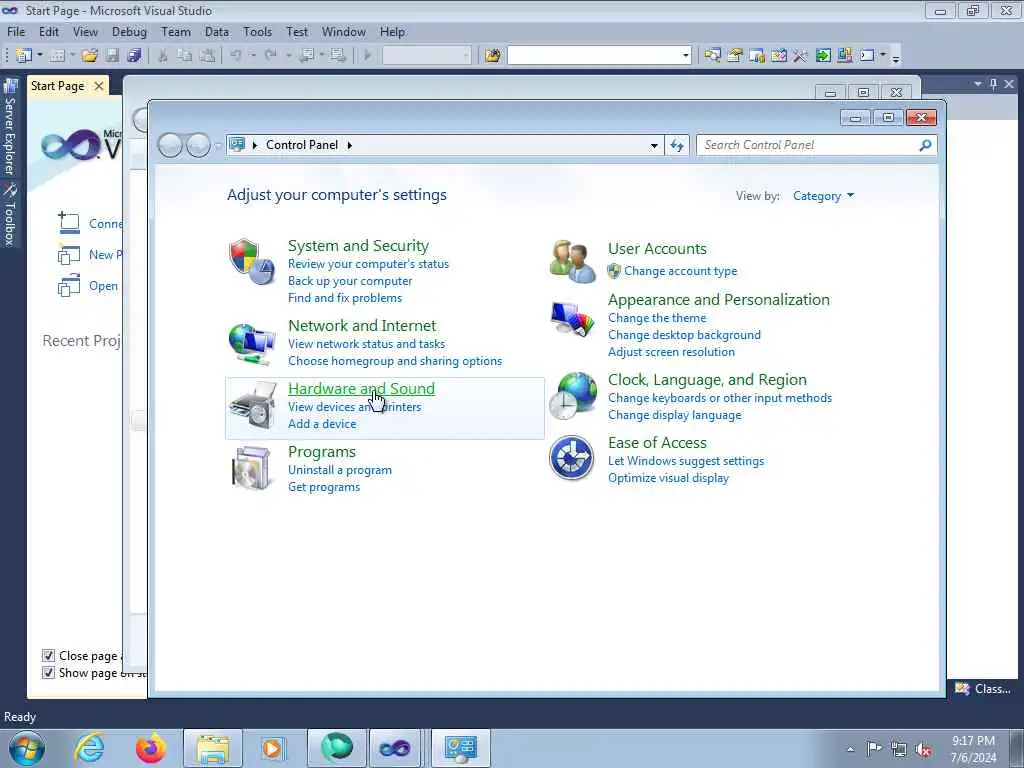
Task: Click the Save All toolbar icon
Action: (x=135, y=56)
